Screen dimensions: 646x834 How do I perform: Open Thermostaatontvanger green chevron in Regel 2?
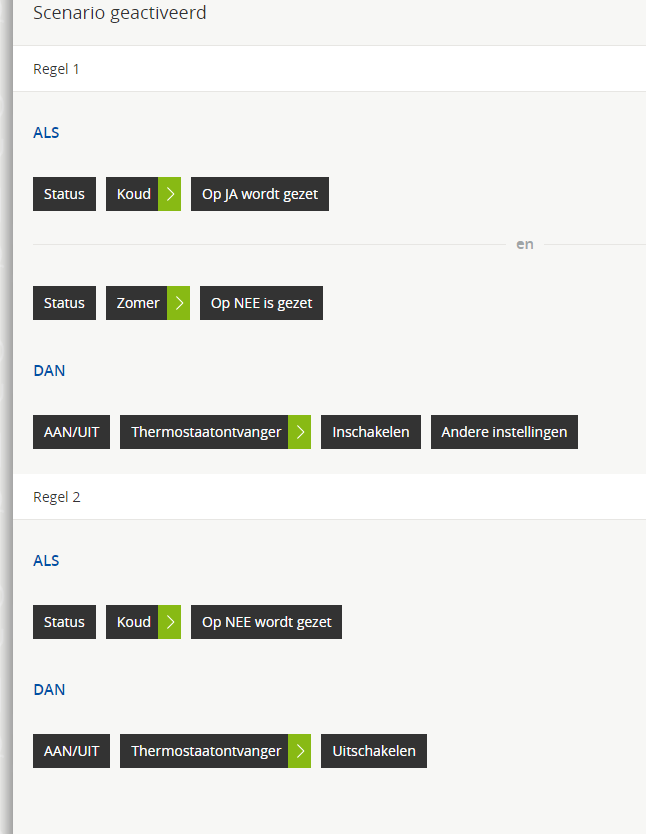(300, 751)
